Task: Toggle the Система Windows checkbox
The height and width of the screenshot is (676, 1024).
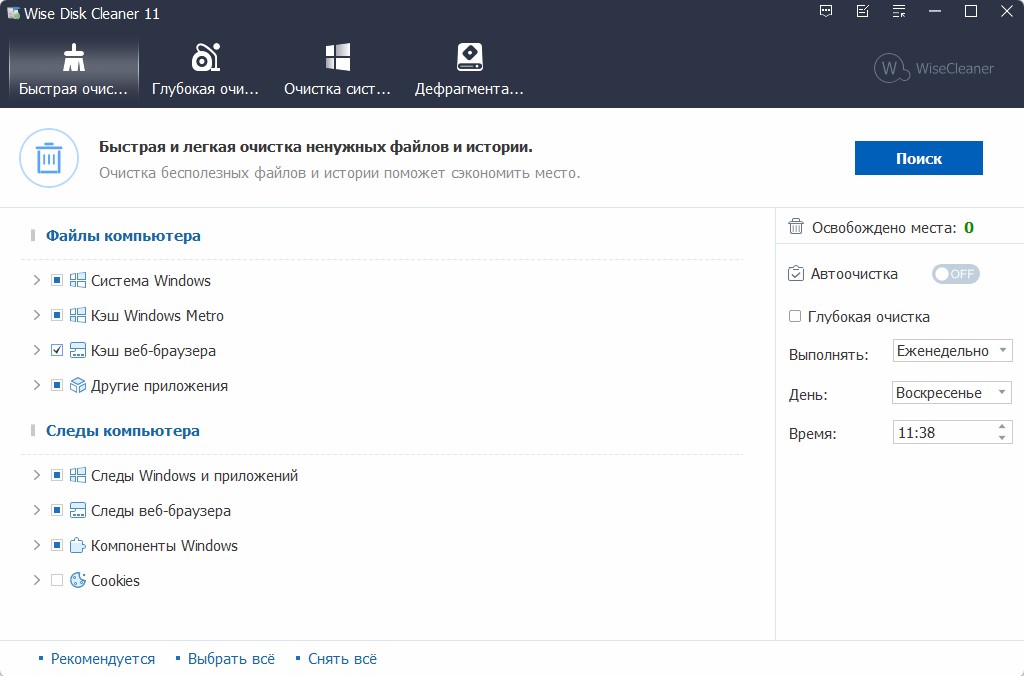Action: (57, 280)
